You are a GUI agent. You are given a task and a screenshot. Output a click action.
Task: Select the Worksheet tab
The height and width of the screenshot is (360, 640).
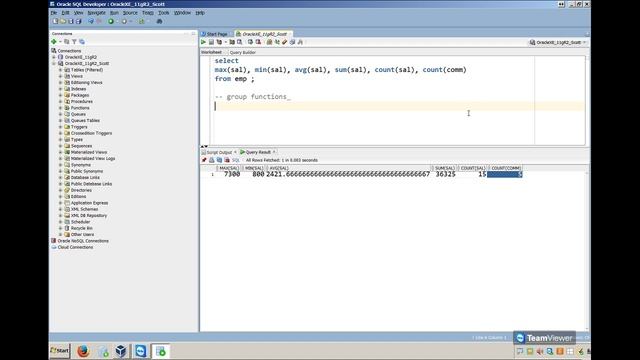pos(211,52)
